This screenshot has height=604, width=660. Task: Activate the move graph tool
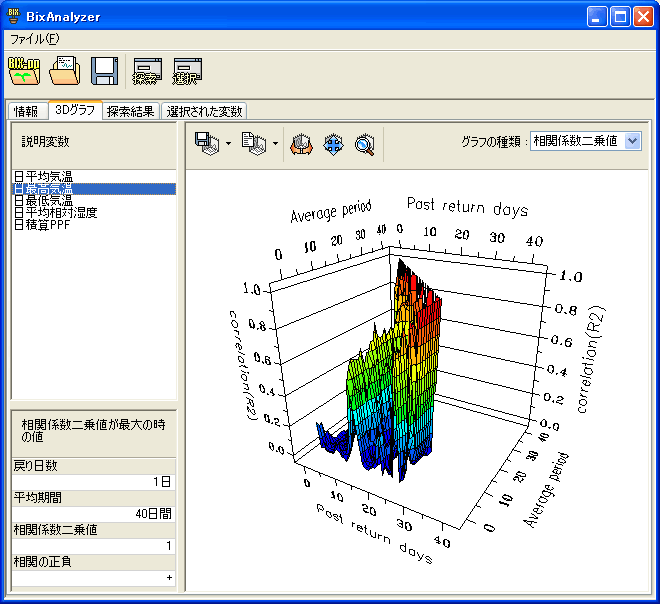coord(334,144)
